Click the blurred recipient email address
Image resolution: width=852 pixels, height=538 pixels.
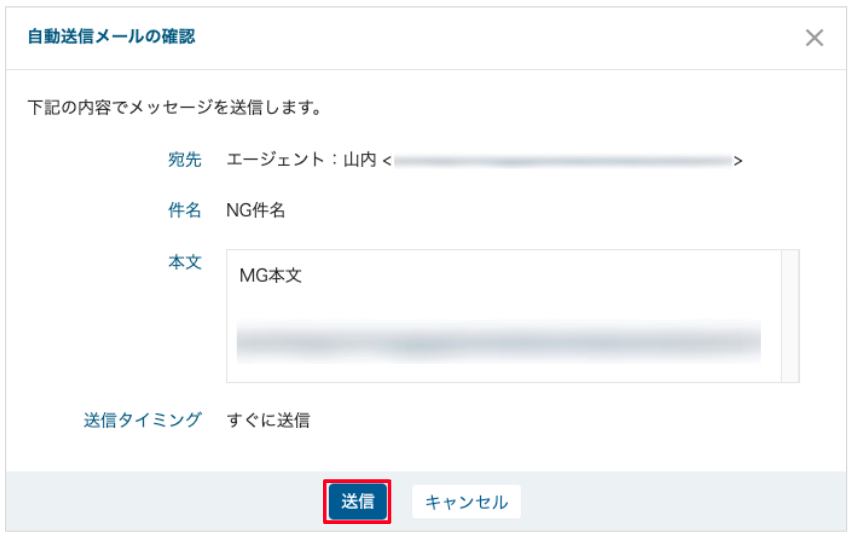click(562, 159)
